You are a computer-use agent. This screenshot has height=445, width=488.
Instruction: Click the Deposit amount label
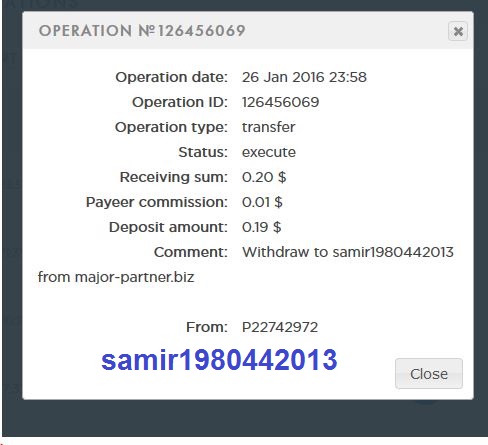(168, 227)
